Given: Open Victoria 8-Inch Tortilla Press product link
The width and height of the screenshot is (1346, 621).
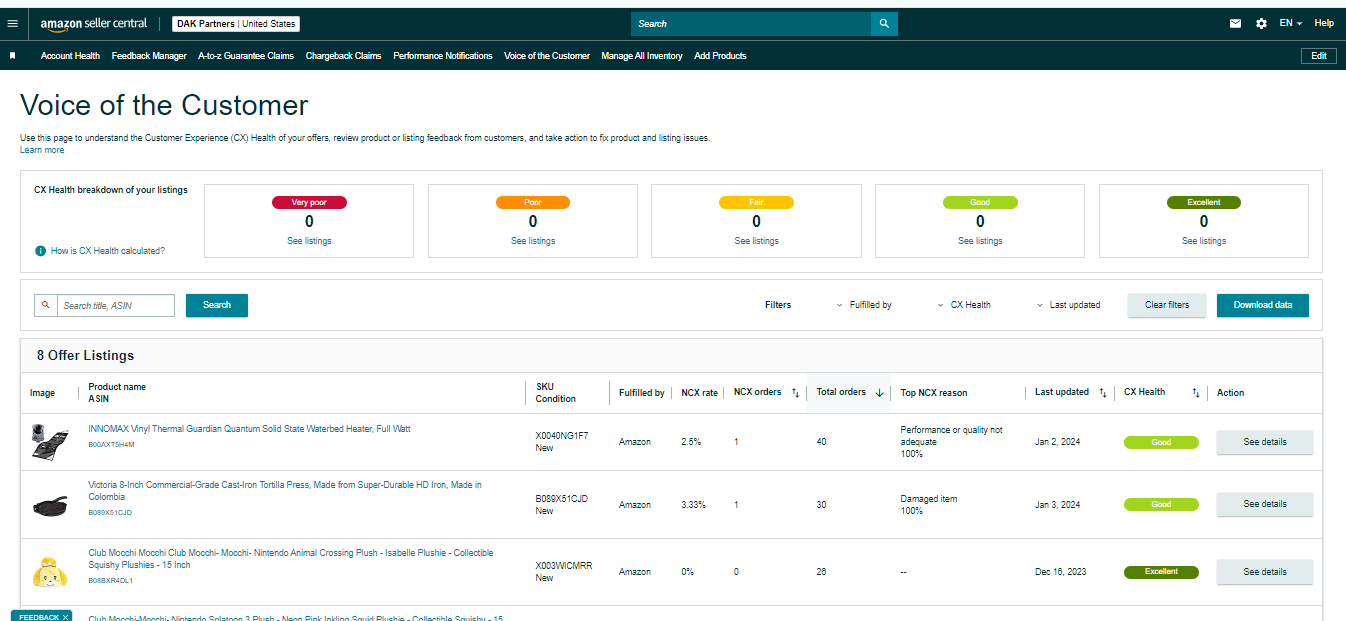Looking at the screenshot, I should click(285, 491).
